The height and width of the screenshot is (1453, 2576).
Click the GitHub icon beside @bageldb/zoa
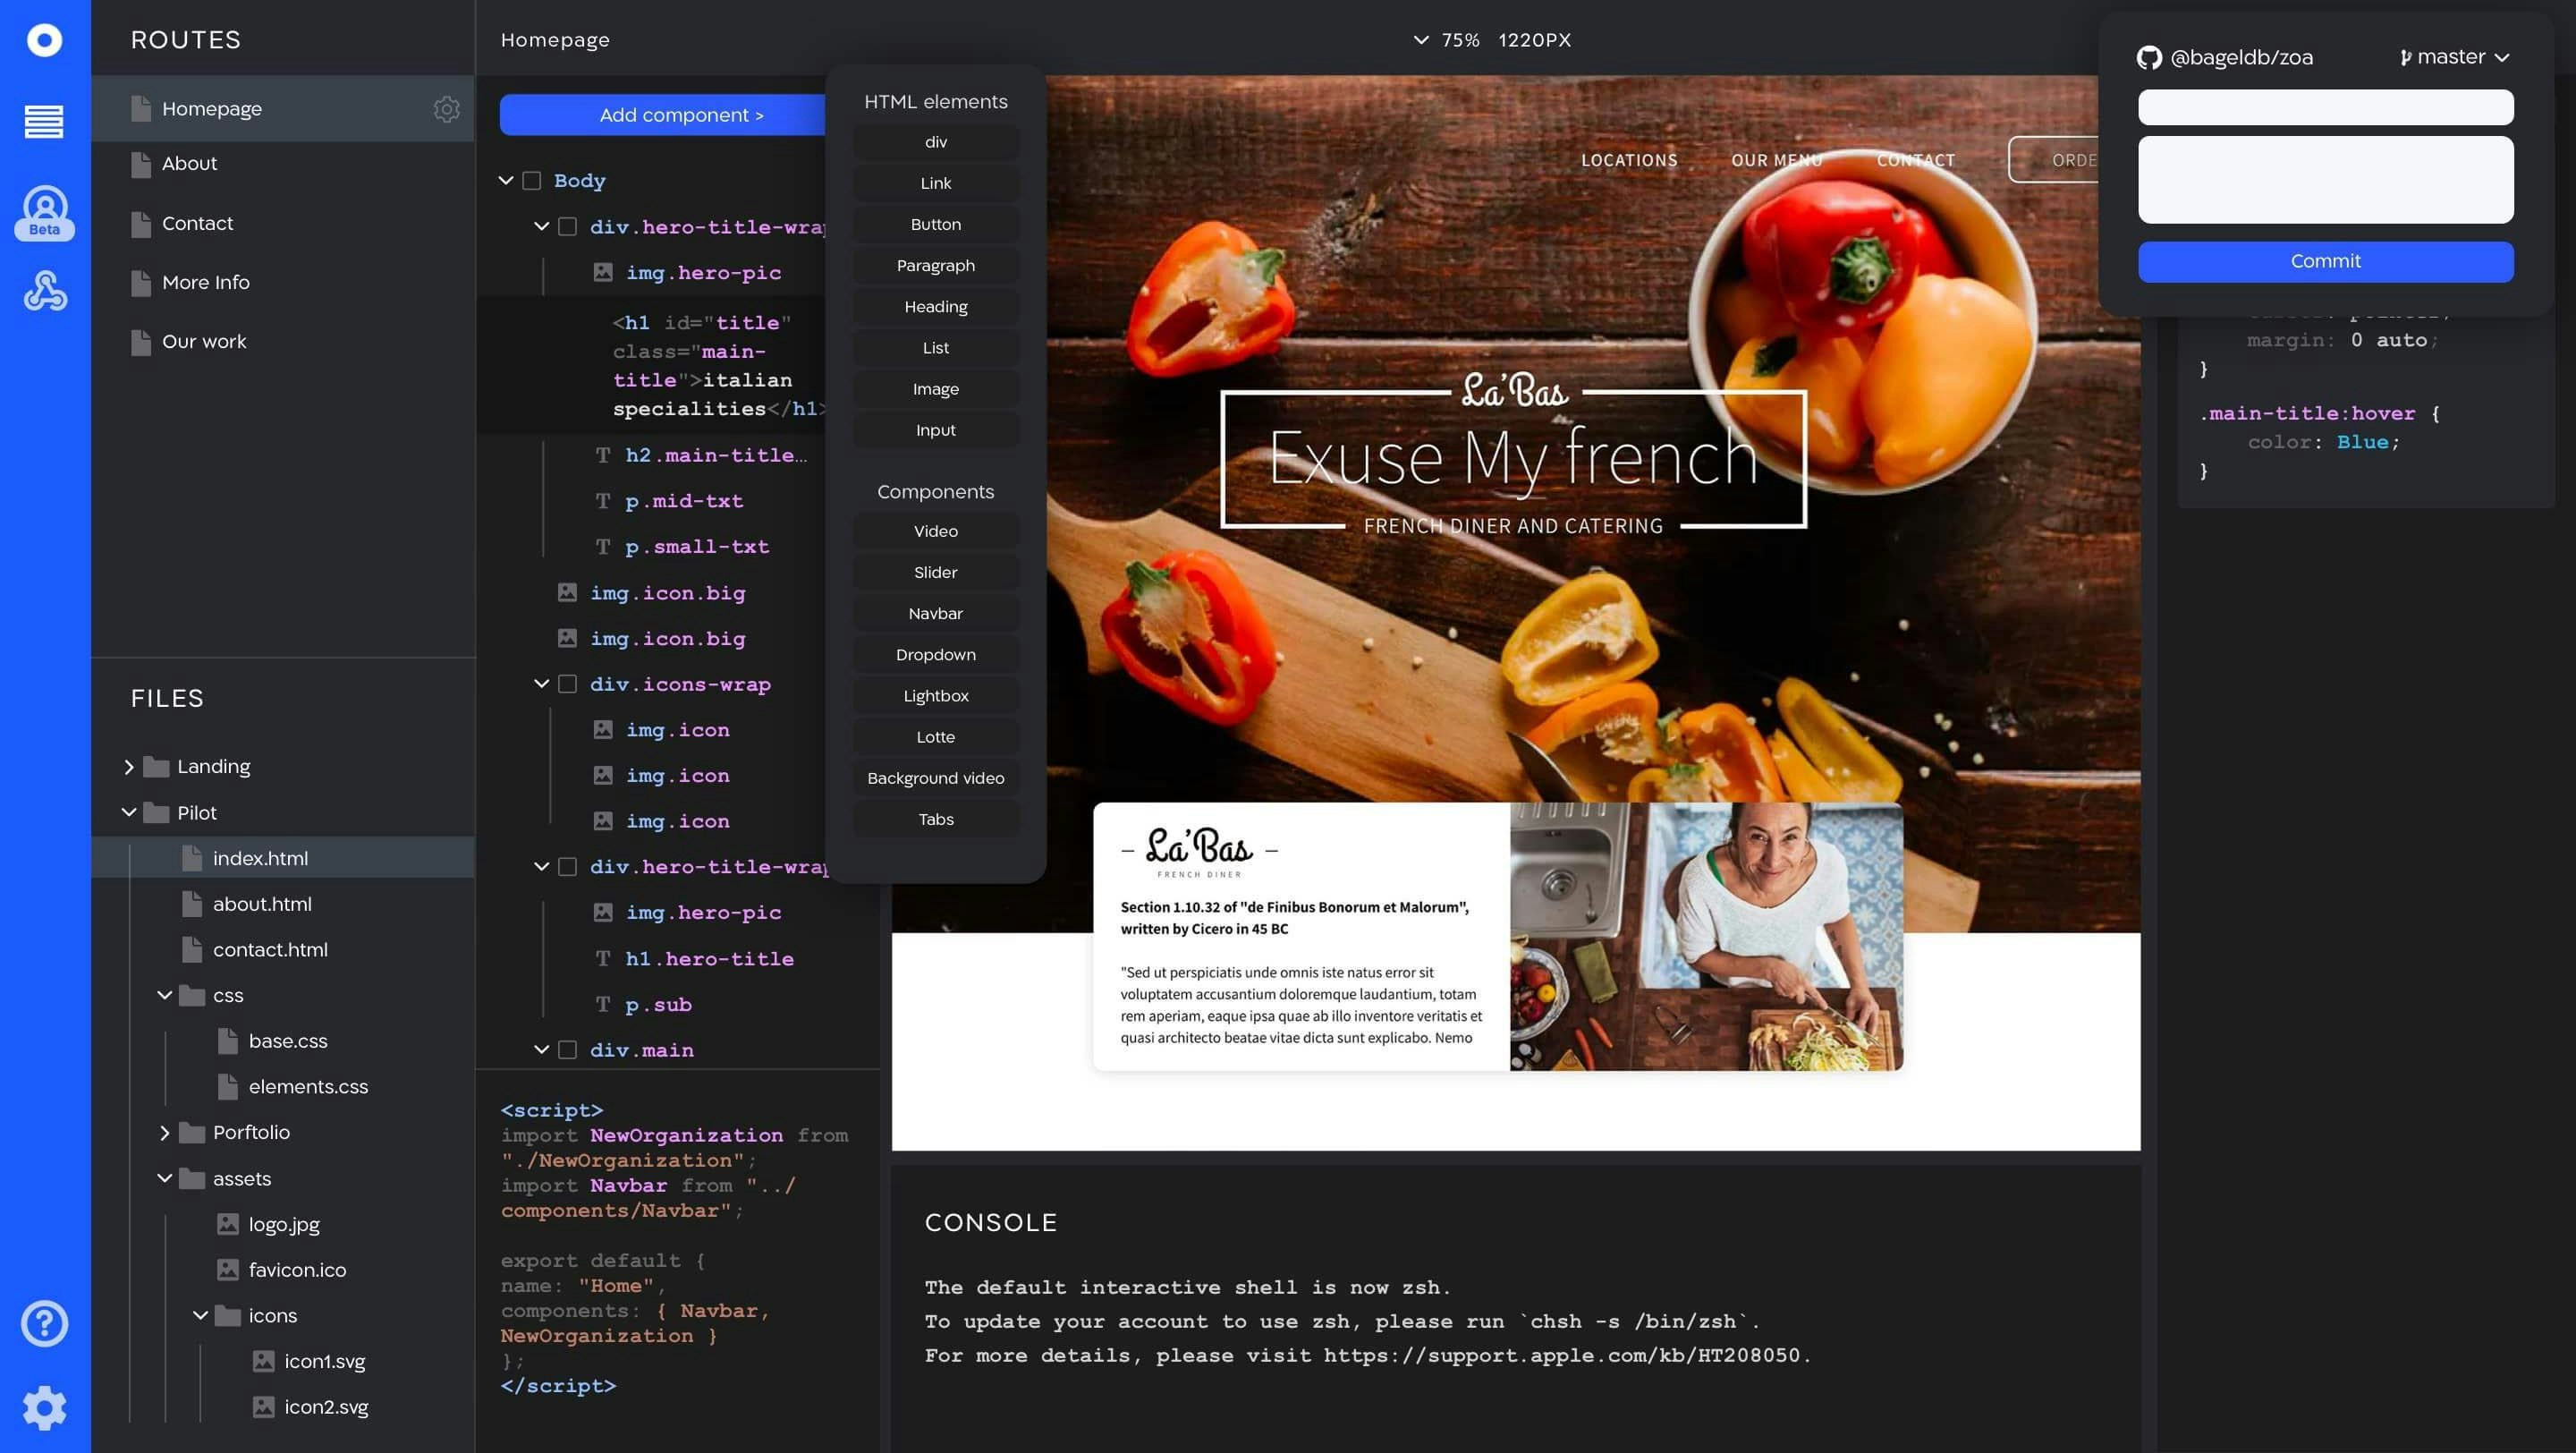click(2148, 58)
